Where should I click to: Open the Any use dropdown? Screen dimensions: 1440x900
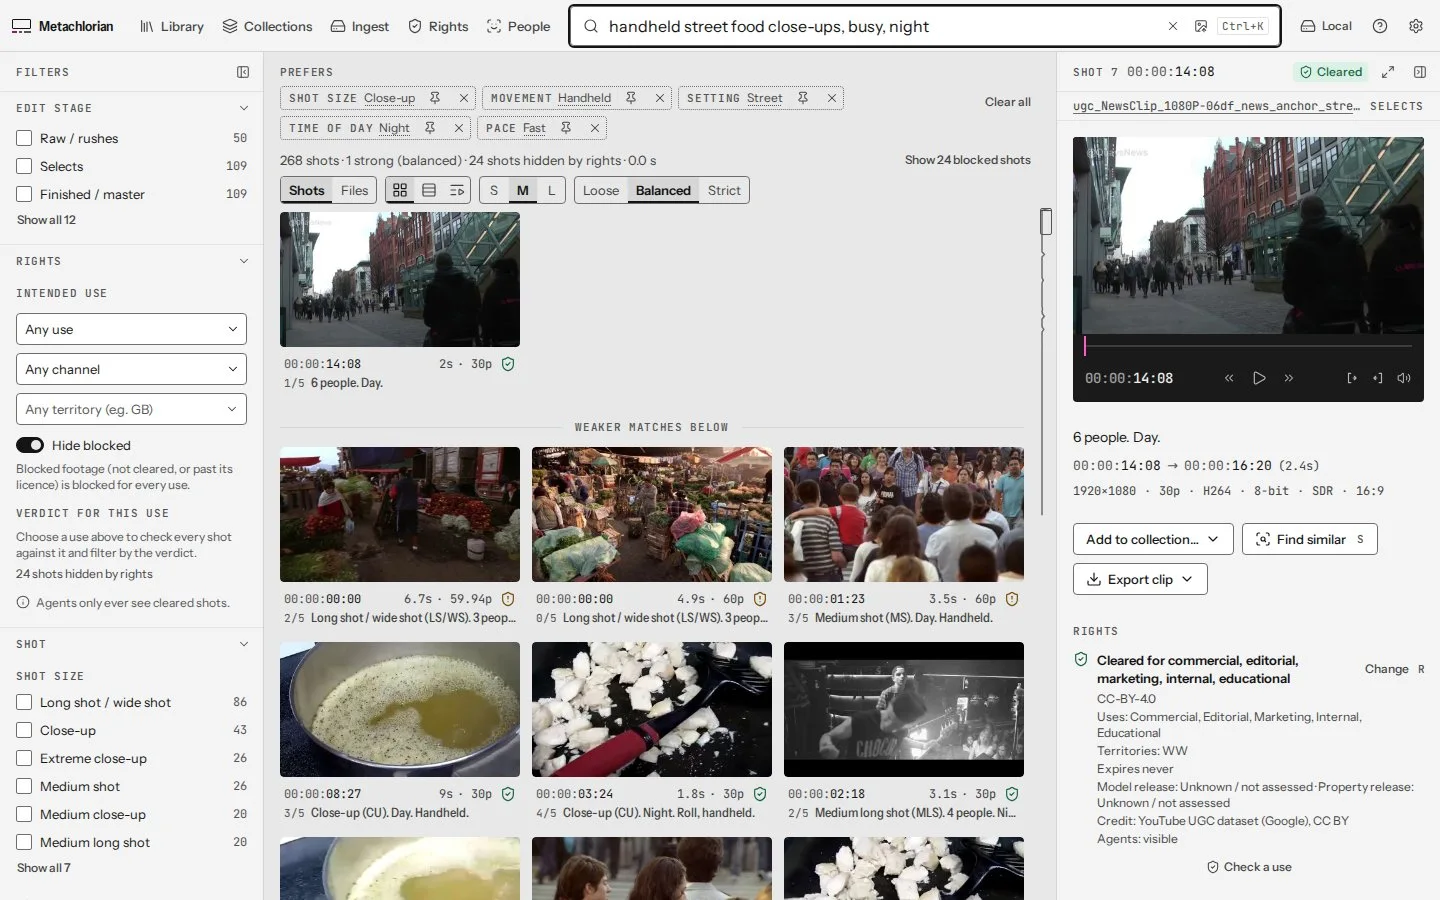(131, 329)
